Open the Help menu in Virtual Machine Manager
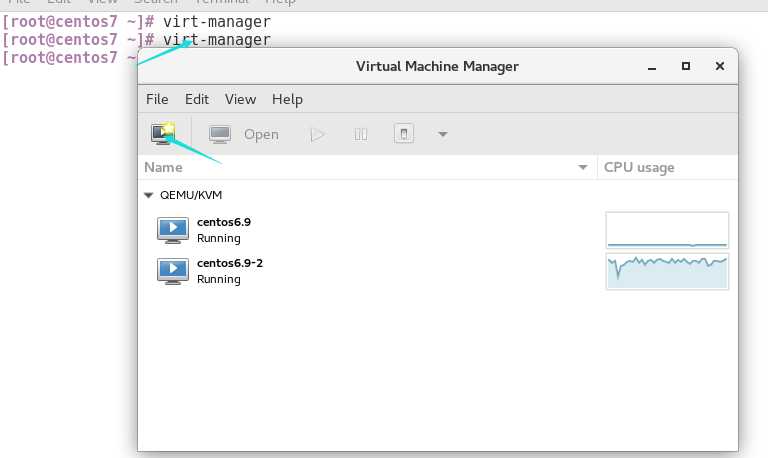Screen dimensions: 768x458 [x=287, y=99]
